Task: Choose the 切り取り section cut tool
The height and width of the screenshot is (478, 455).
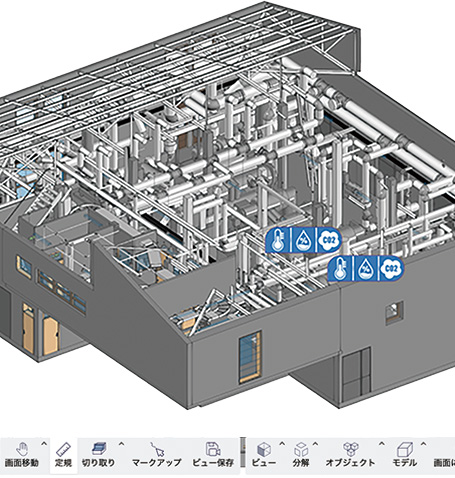Action: click(x=99, y=455)
